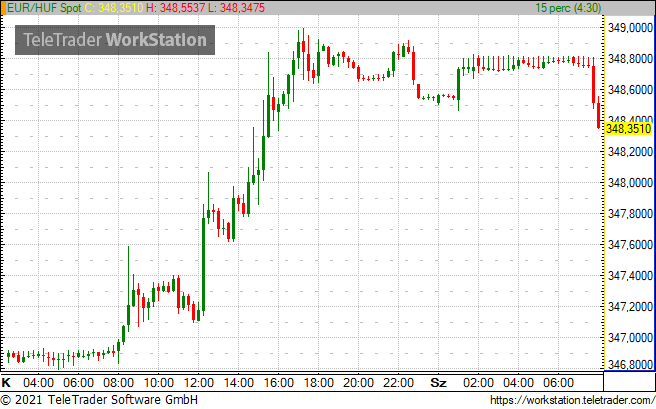656x409 pixels.
Task: Click the 02:00 time label
Action: coord(478,382)
